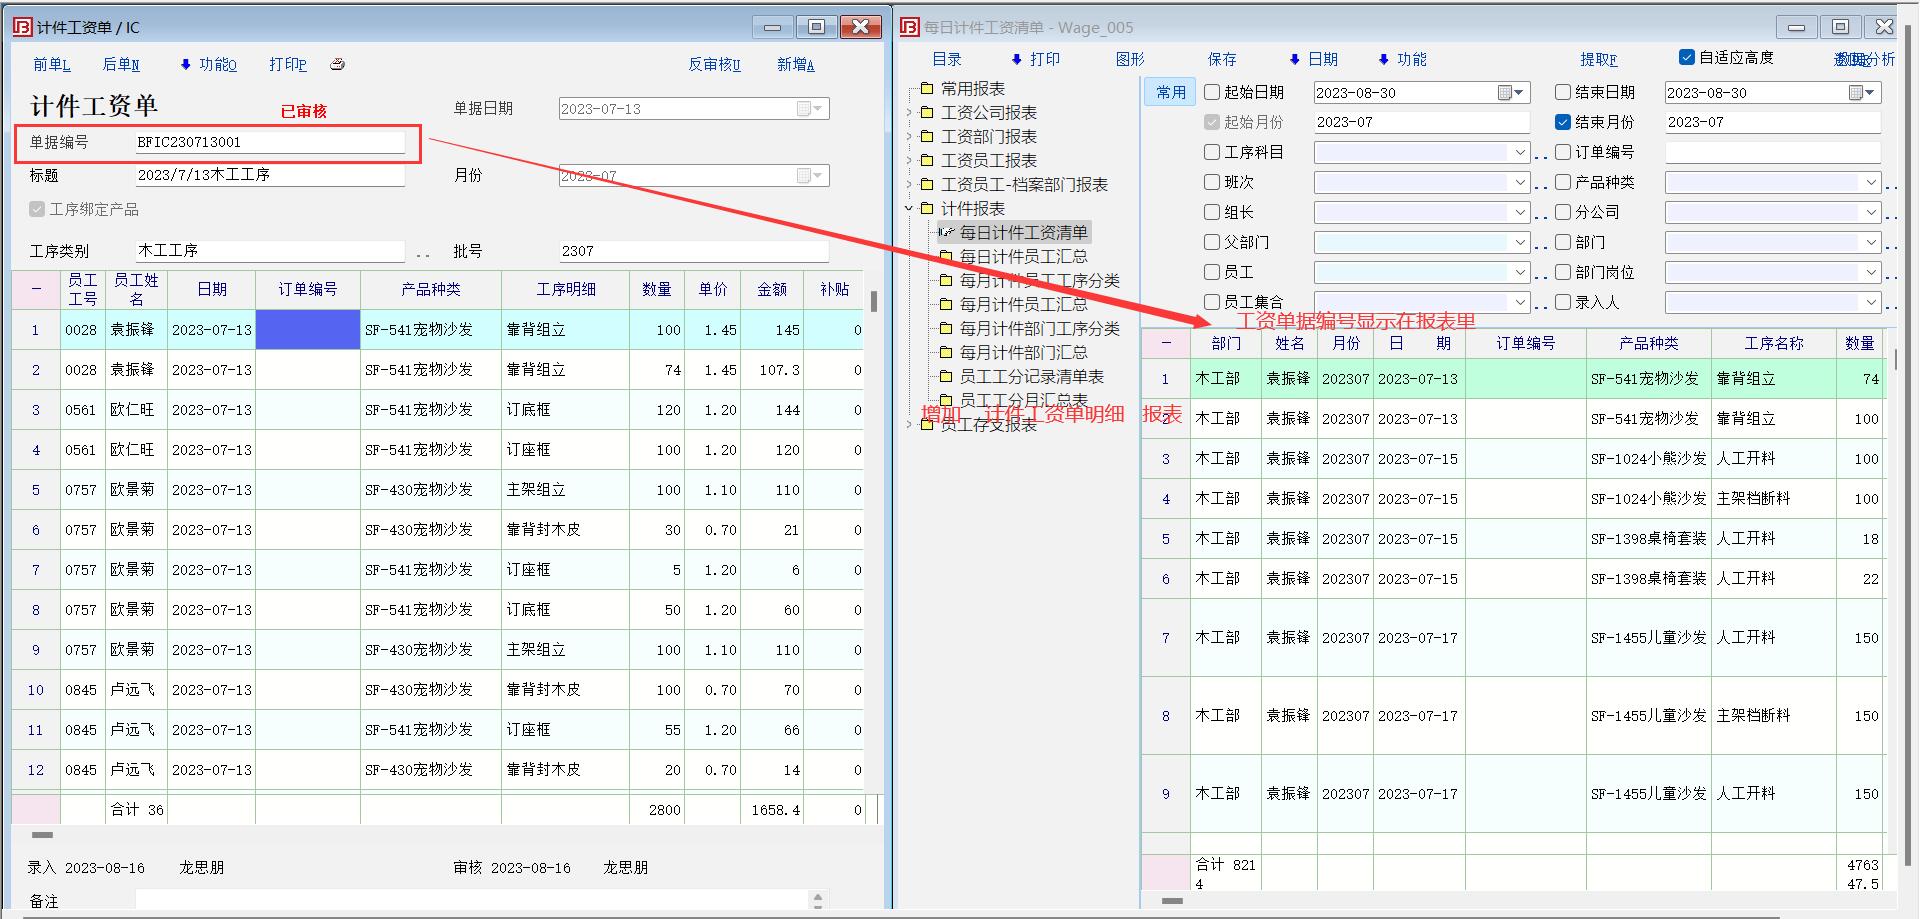Enable the 起始日期 checkbox
This screenshot has width=1920, height=919.
coord(1212,92)
